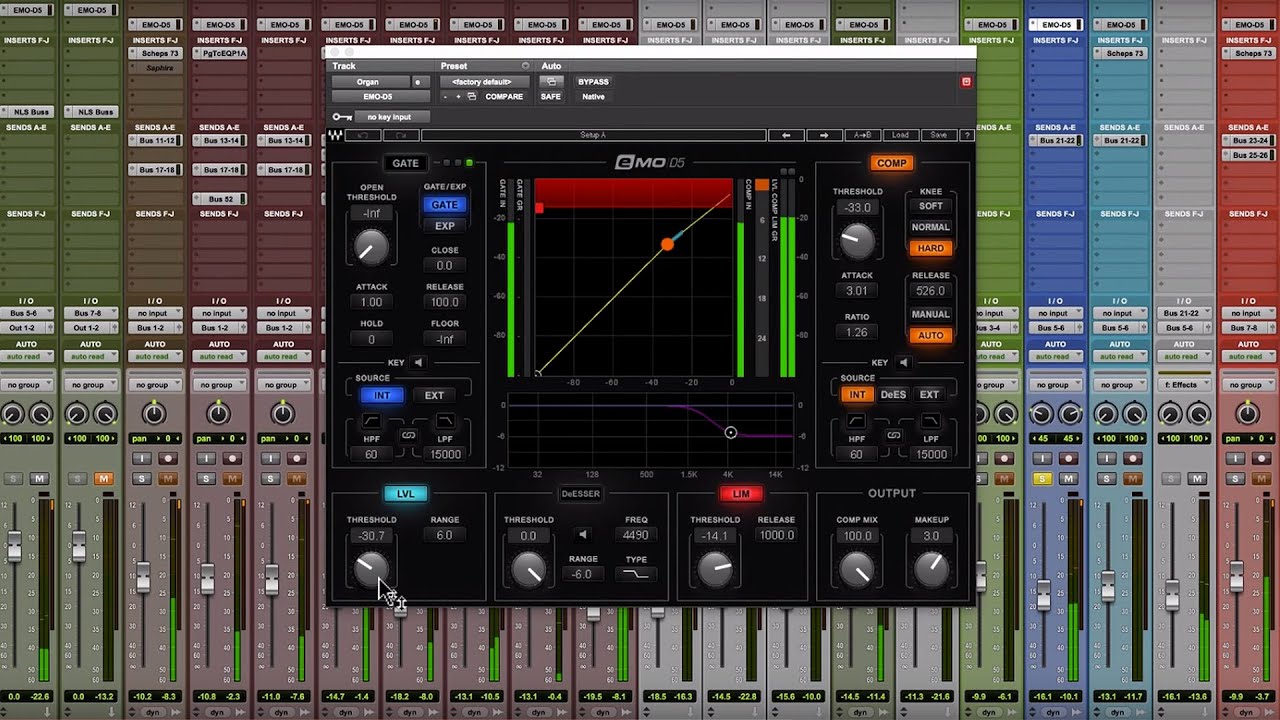This screenshot has height=720, width=1280.
Task: Toggle the LIM limiter section button
Action: pos(741,494)
